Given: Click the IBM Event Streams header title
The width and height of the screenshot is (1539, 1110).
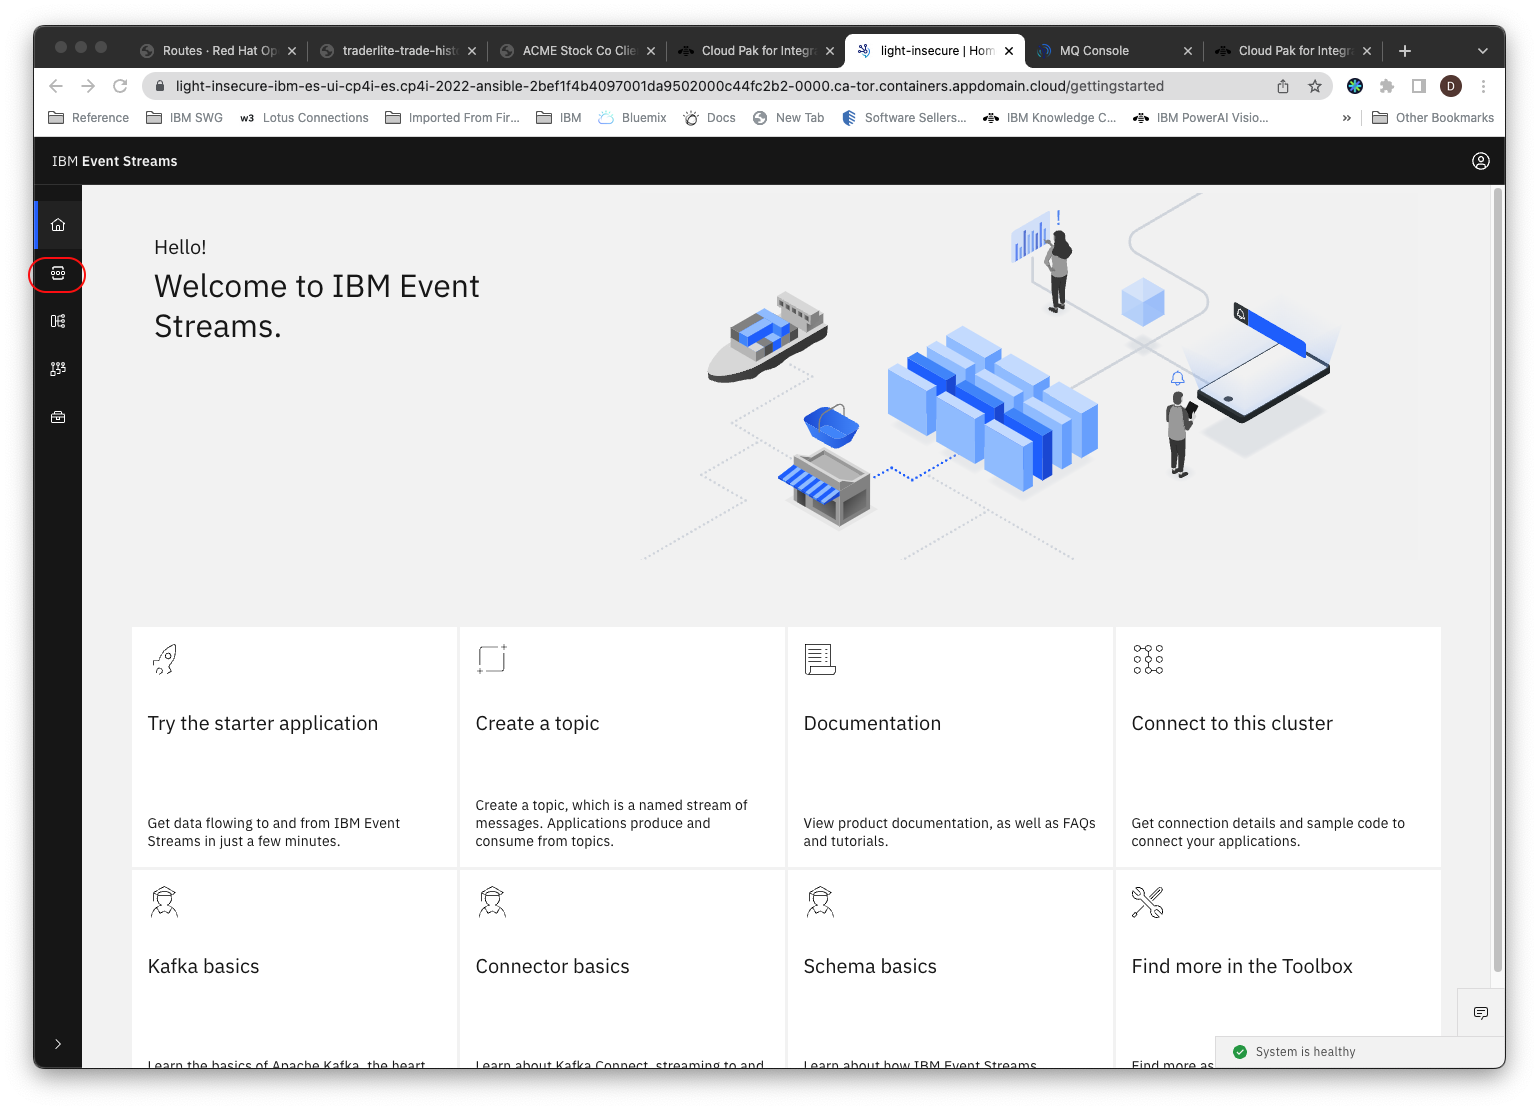Looking at the screenshot, I should (x=115, y=161).
